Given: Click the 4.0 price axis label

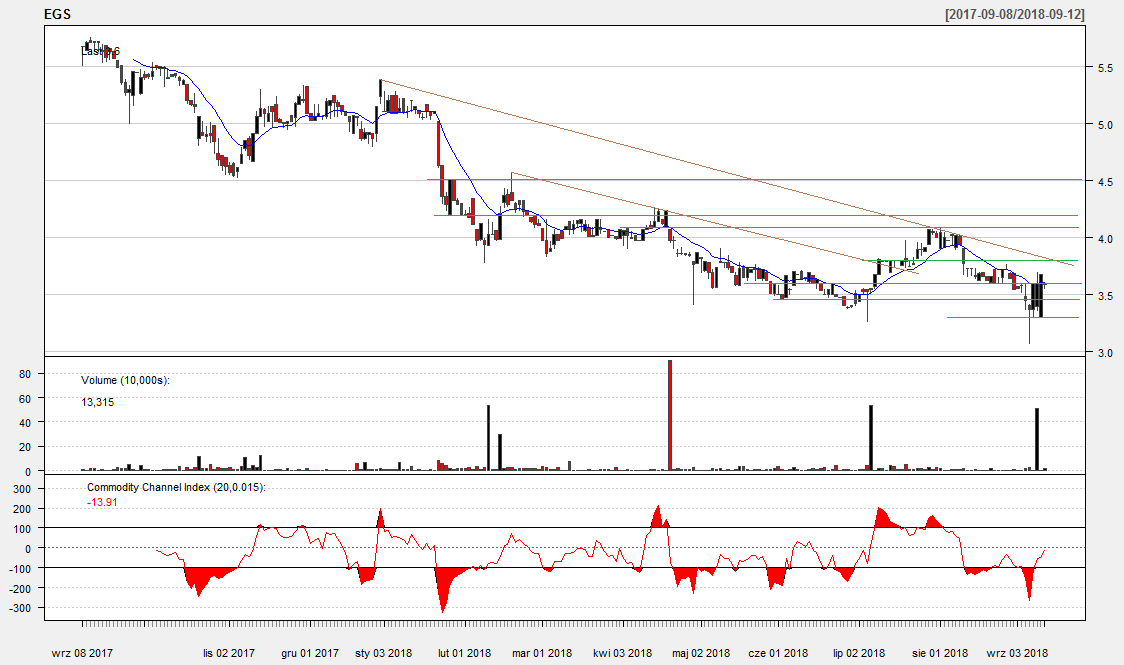Looking at the screenshot, I should [1105, 239].
